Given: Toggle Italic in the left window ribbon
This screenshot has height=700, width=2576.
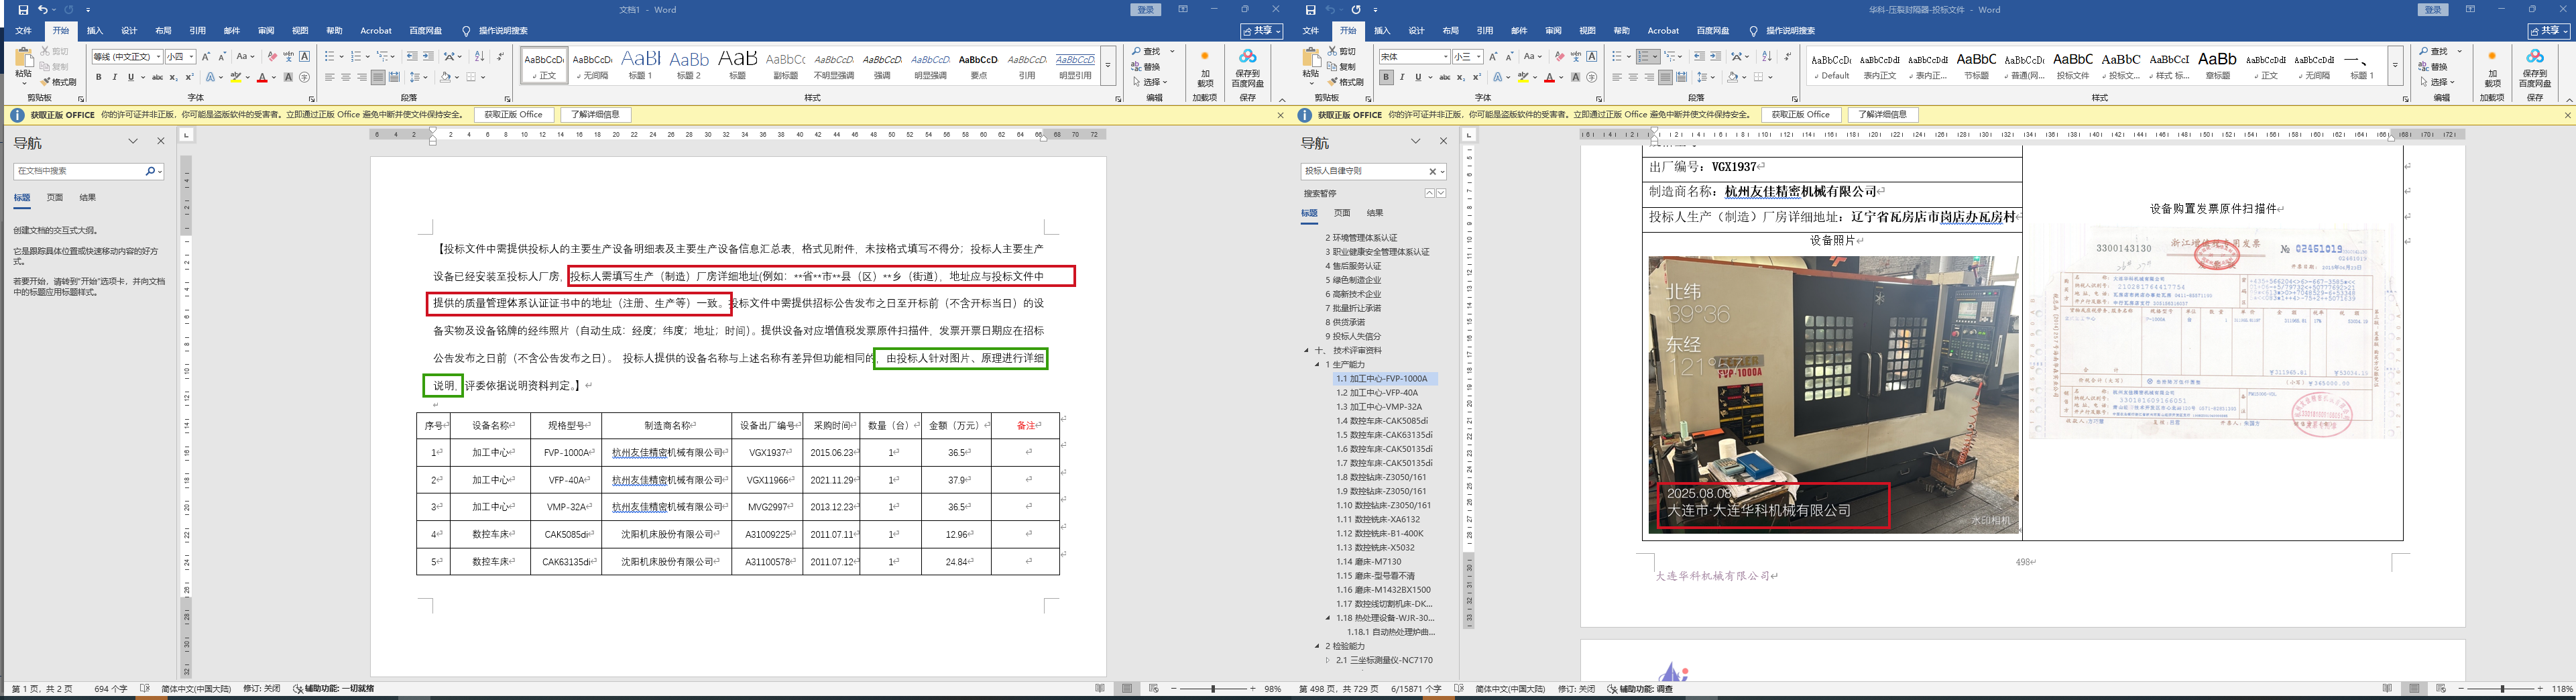Looking at the screenshot, I should pos(114,77).
